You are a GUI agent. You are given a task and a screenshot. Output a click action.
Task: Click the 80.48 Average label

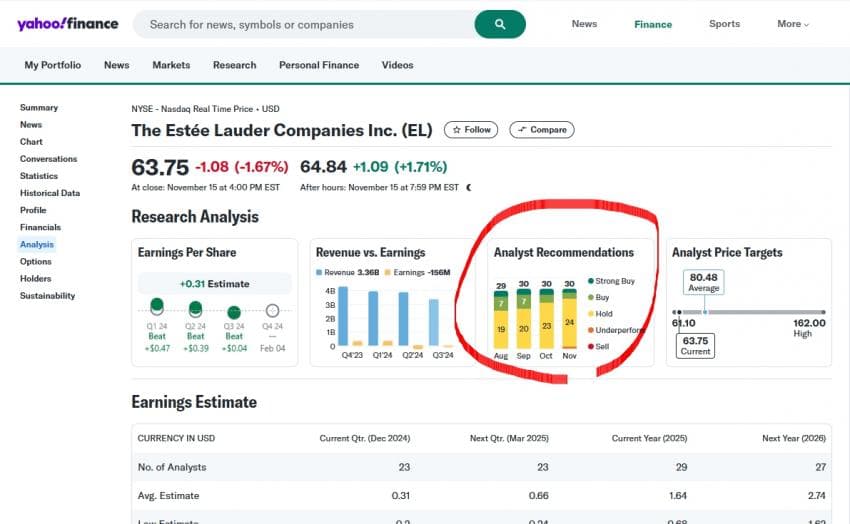point(704,282)
